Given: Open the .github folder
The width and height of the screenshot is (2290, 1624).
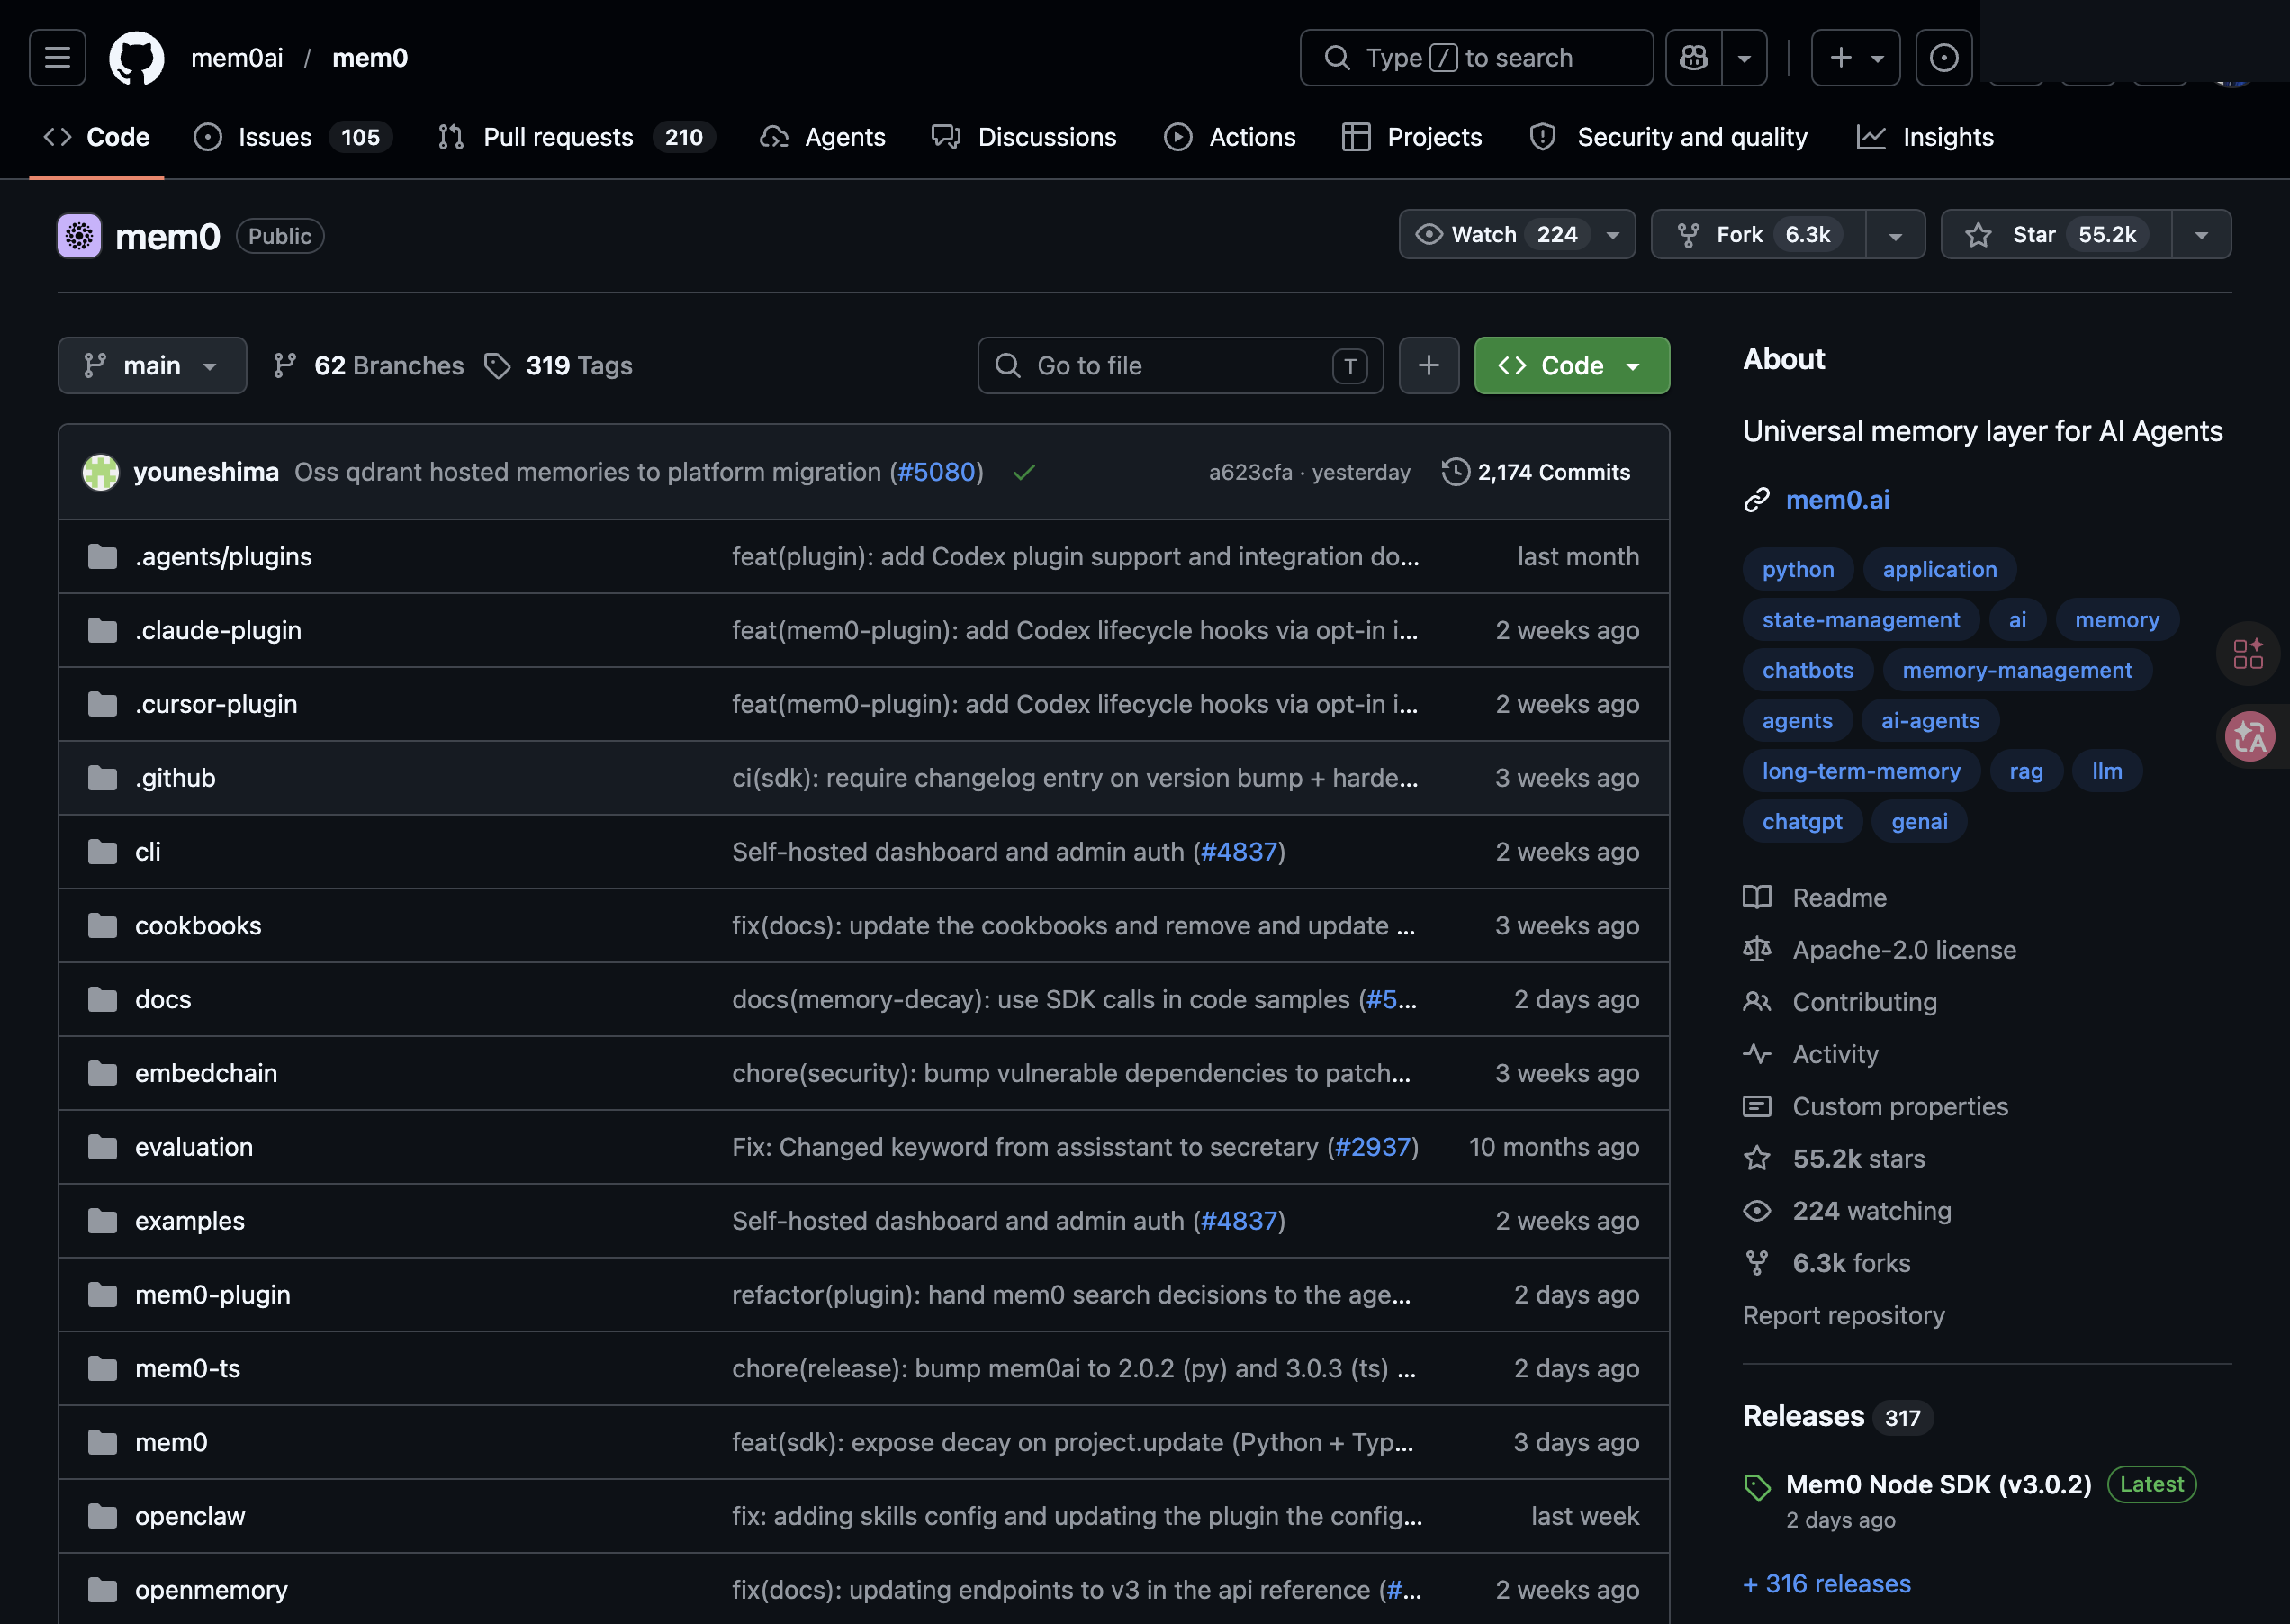Looking at the screenshot, I should tap(175, 778).
